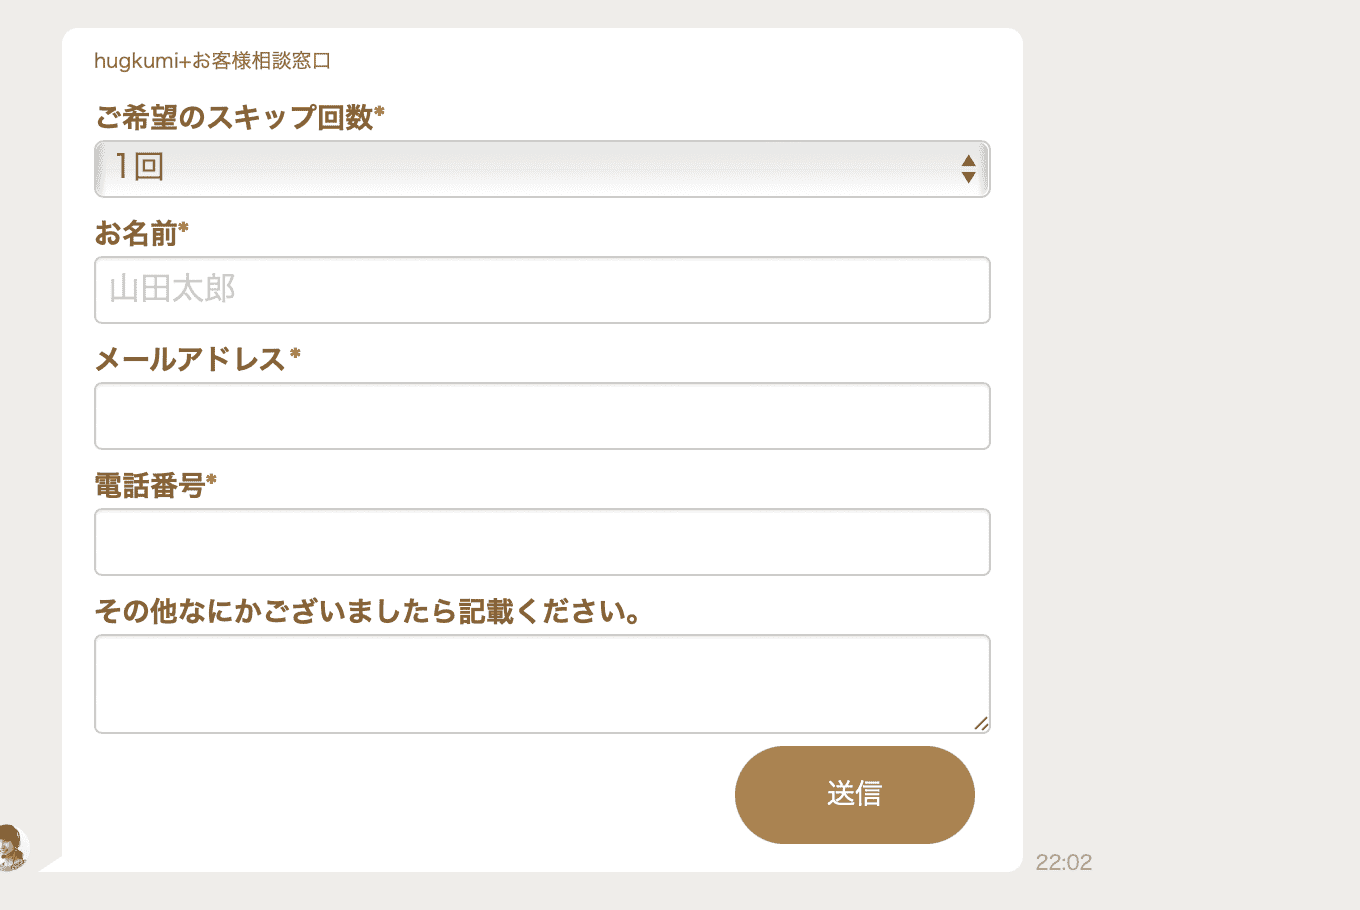Click the メールアドレス input field
Image resolution: width=1360 pixels, height=910 pixels.
tap(542, 416)
